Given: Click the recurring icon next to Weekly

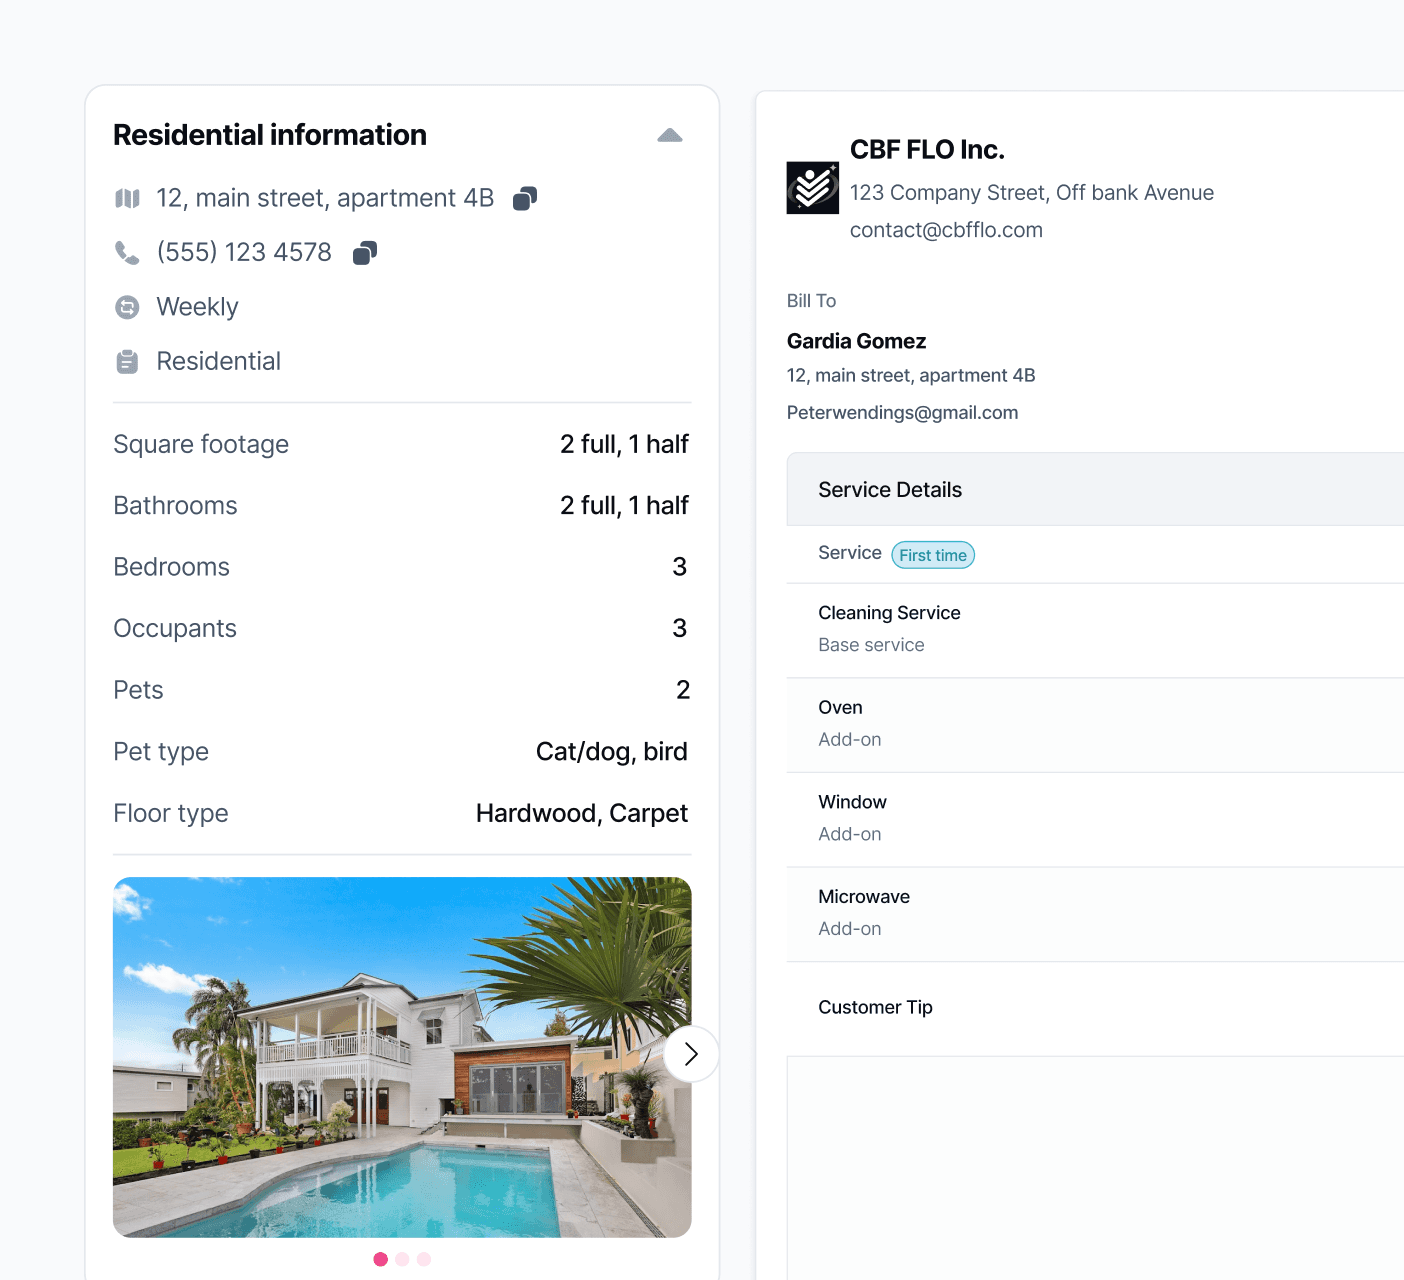Looking at the screenshot, I should 127,307.
